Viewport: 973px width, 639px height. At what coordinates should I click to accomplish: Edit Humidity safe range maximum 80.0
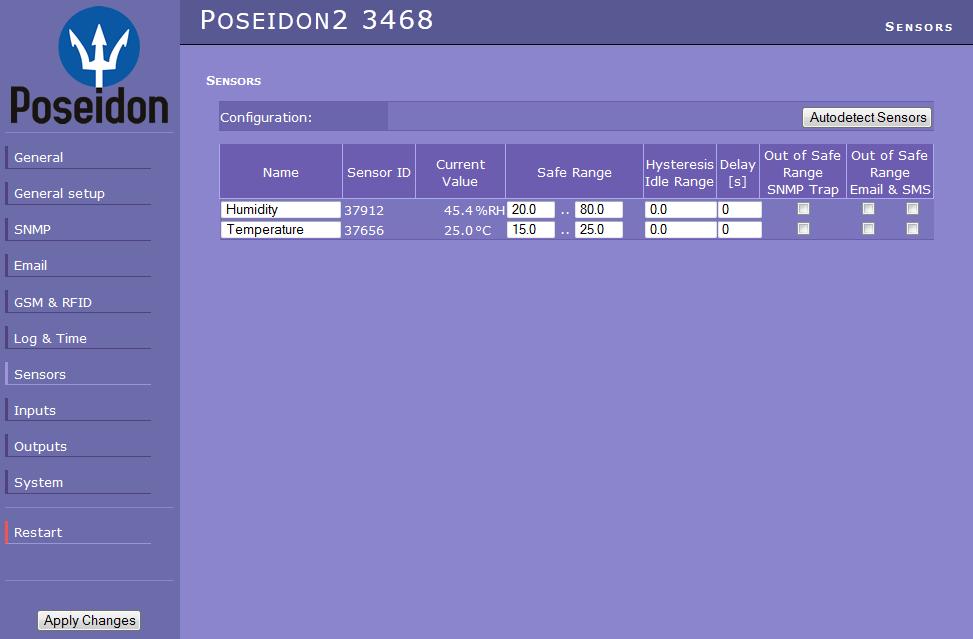point(599,210)
